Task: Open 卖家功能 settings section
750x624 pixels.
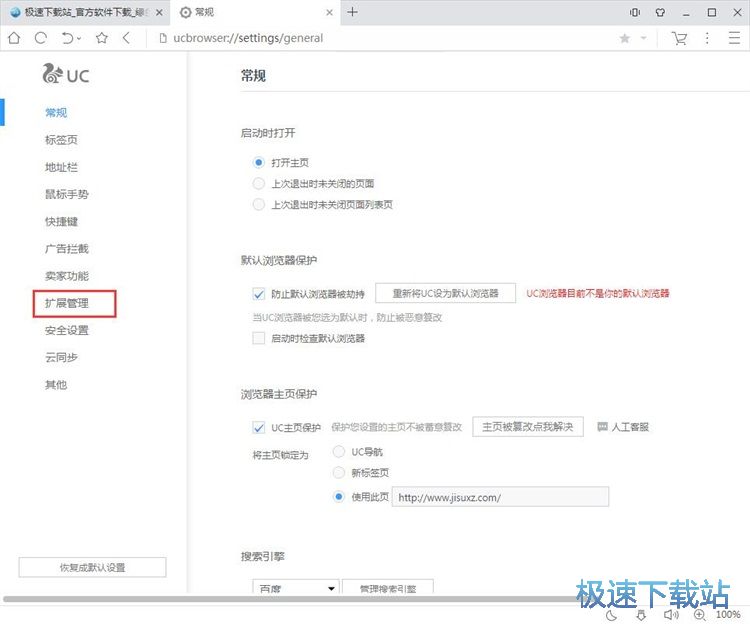Action: (66, 276)
